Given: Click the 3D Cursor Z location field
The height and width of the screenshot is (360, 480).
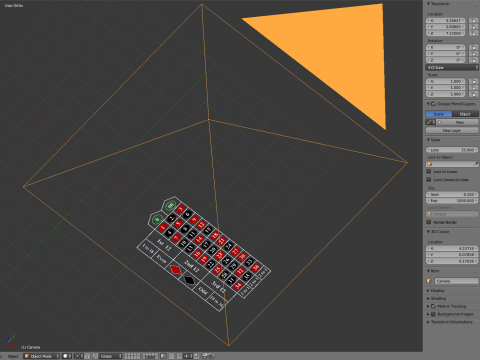Looking at the screenshot, I should 452,261.
